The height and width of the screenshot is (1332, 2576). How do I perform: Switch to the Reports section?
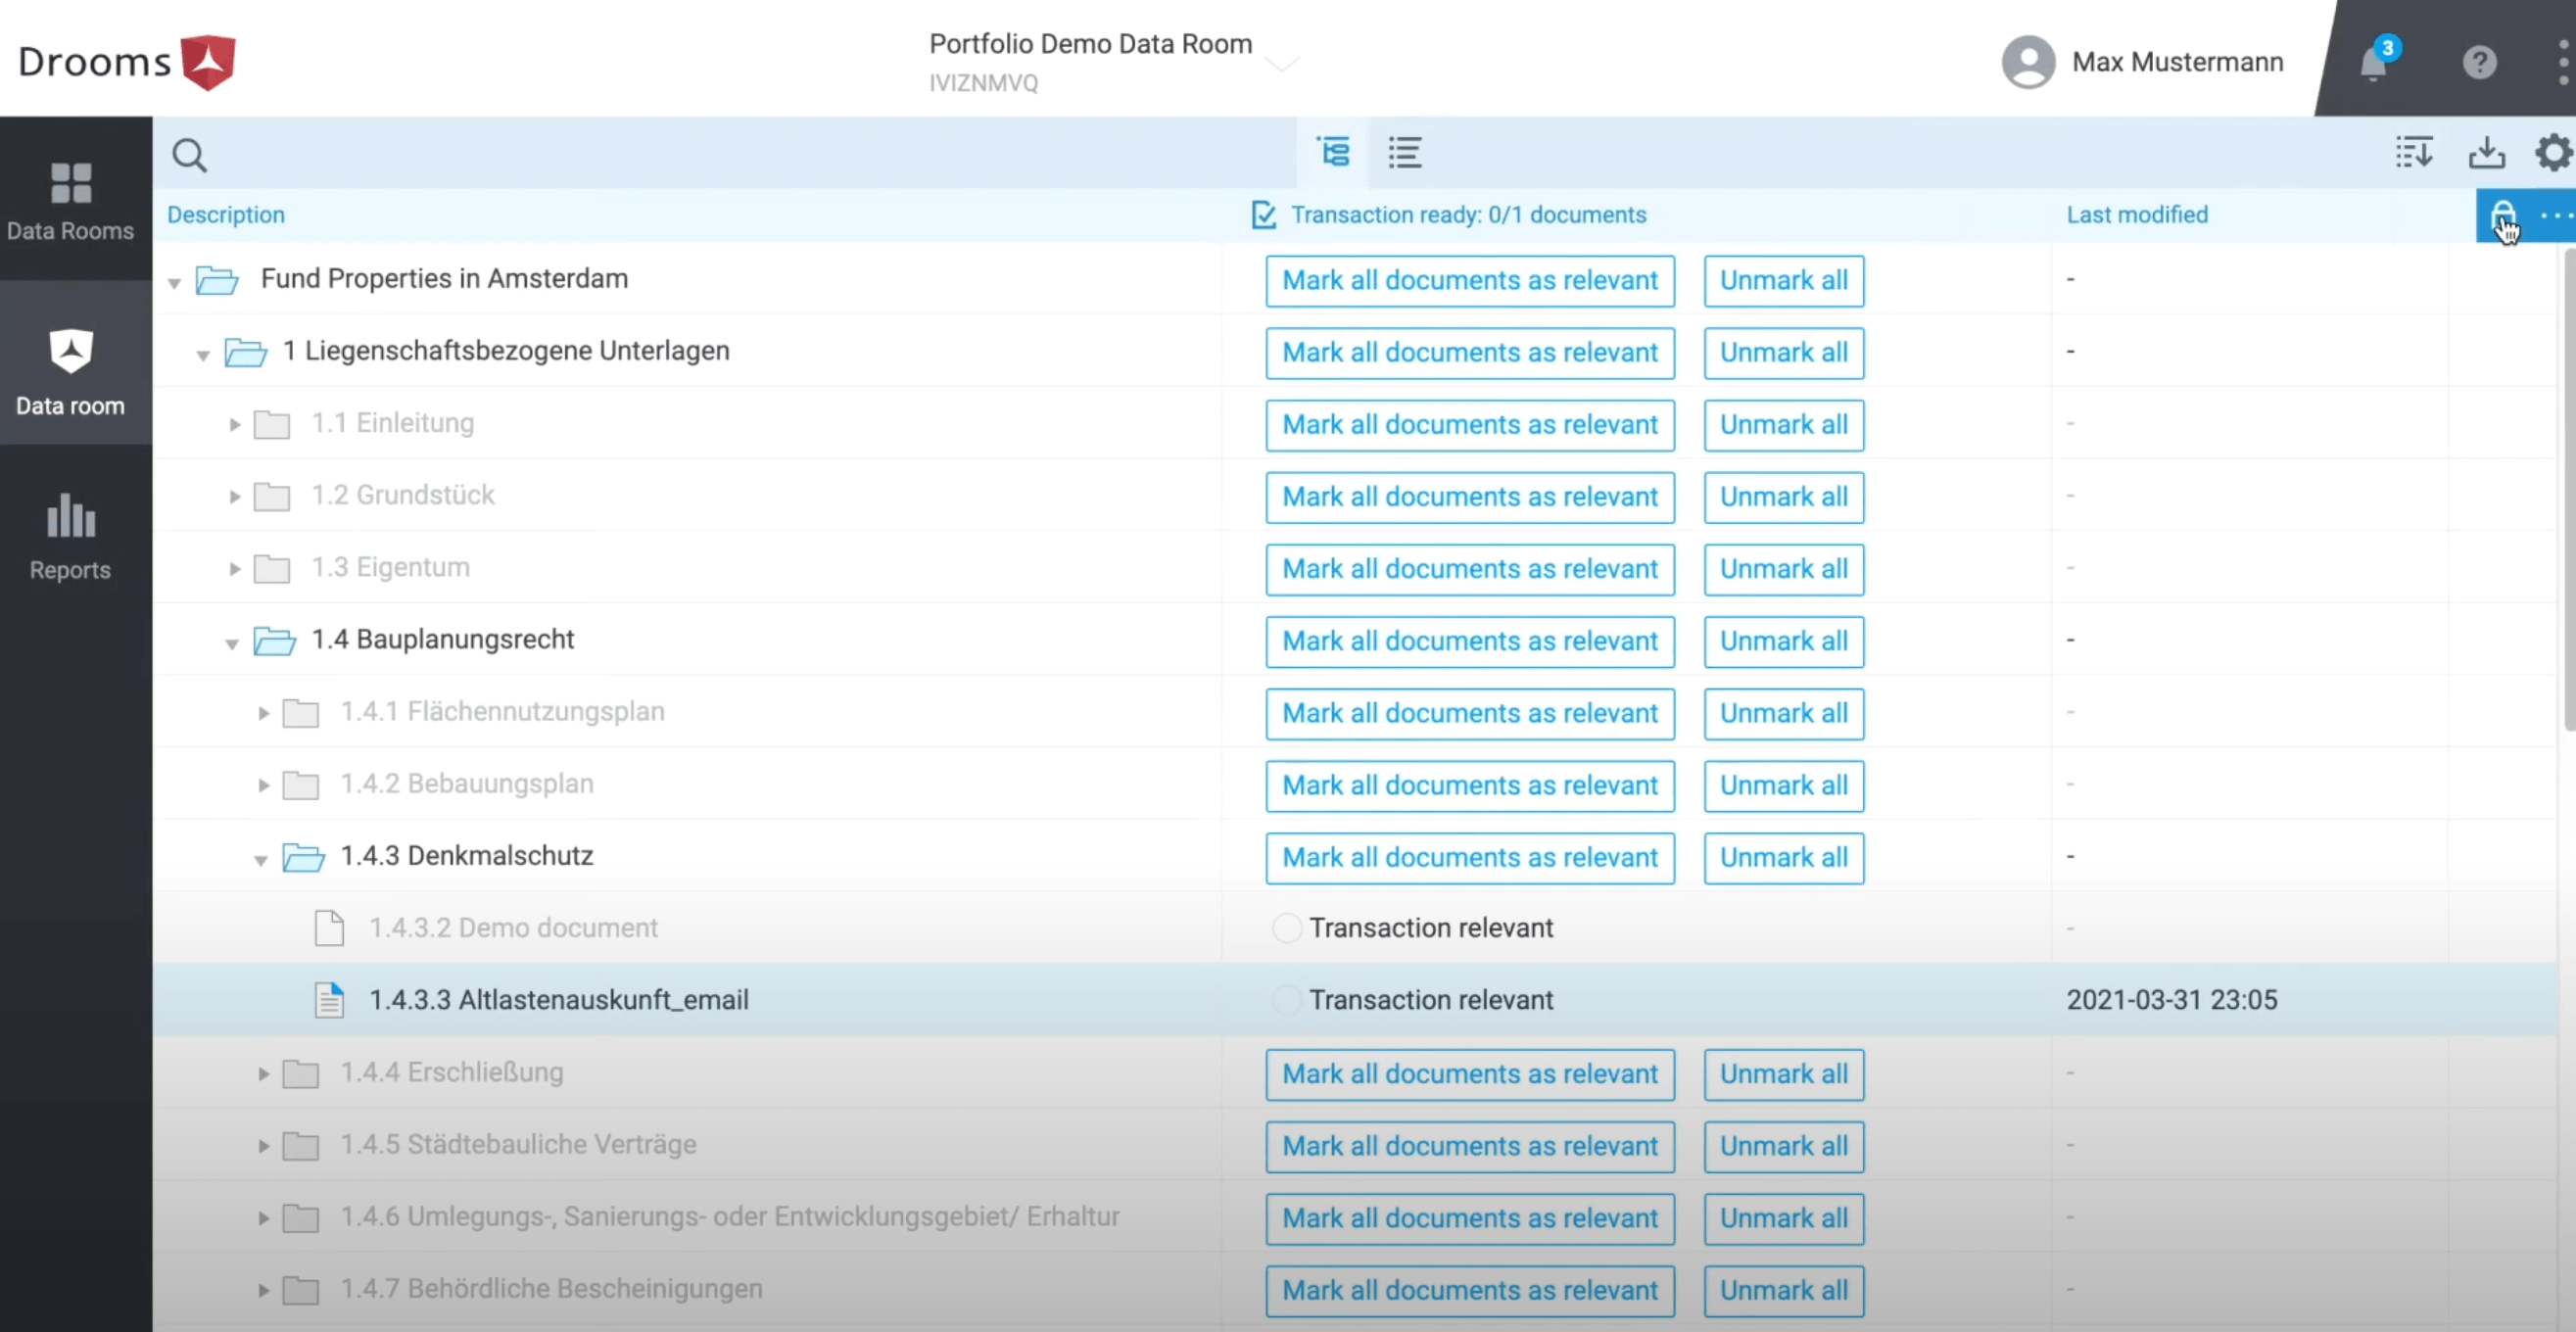click(70, 535)
